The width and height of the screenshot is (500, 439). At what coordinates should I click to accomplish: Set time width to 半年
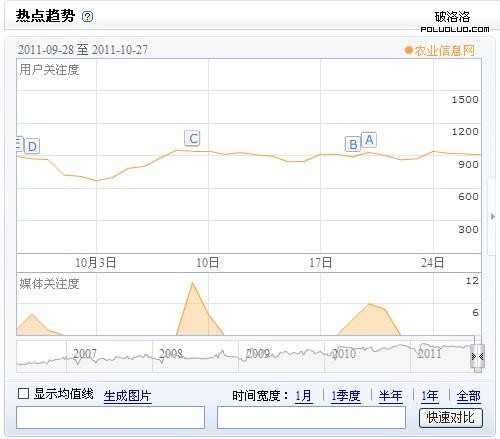pyautogui.click(x=390, y=396)
